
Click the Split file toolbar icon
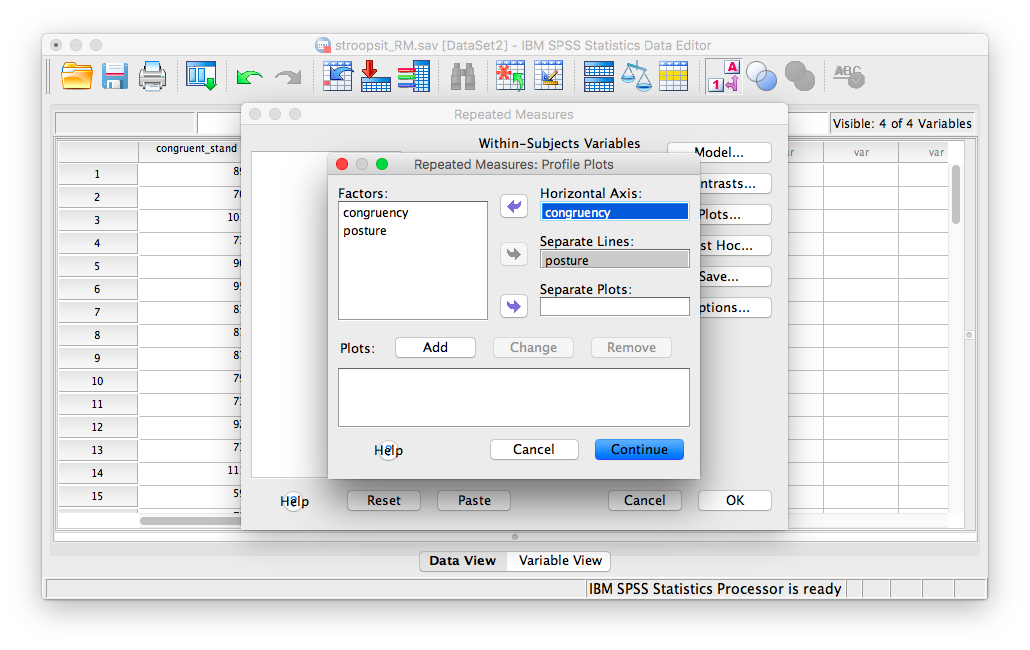(x=598, y=77)
